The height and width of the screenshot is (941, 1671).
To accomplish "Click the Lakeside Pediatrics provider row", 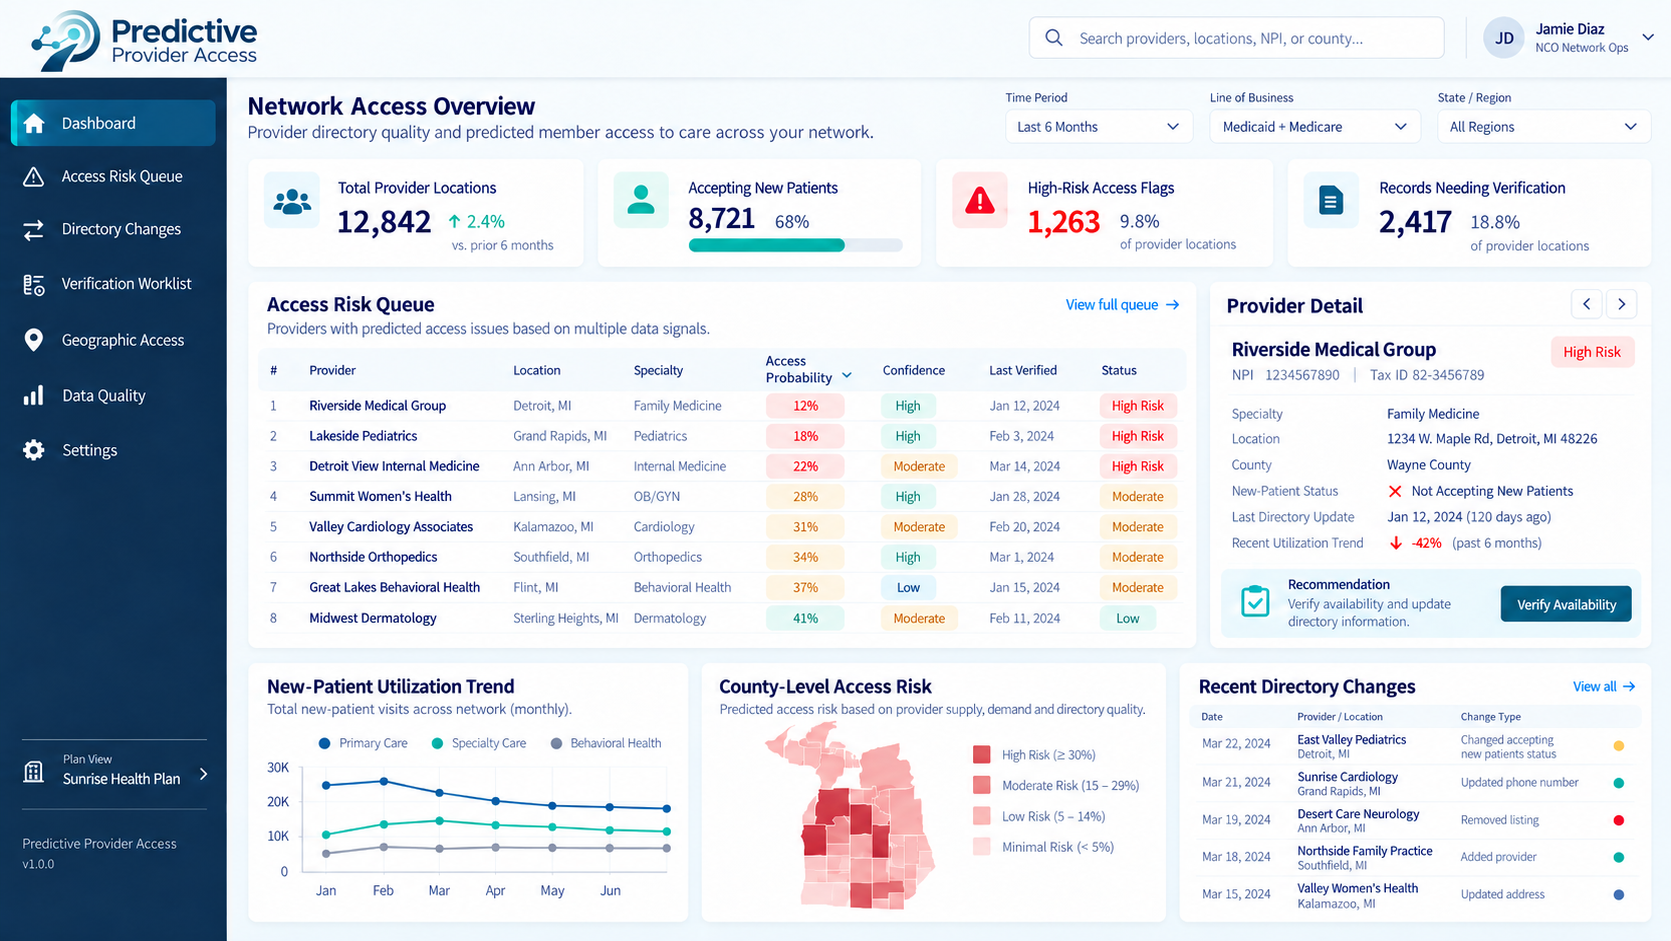I will click(x=722, y=436).
